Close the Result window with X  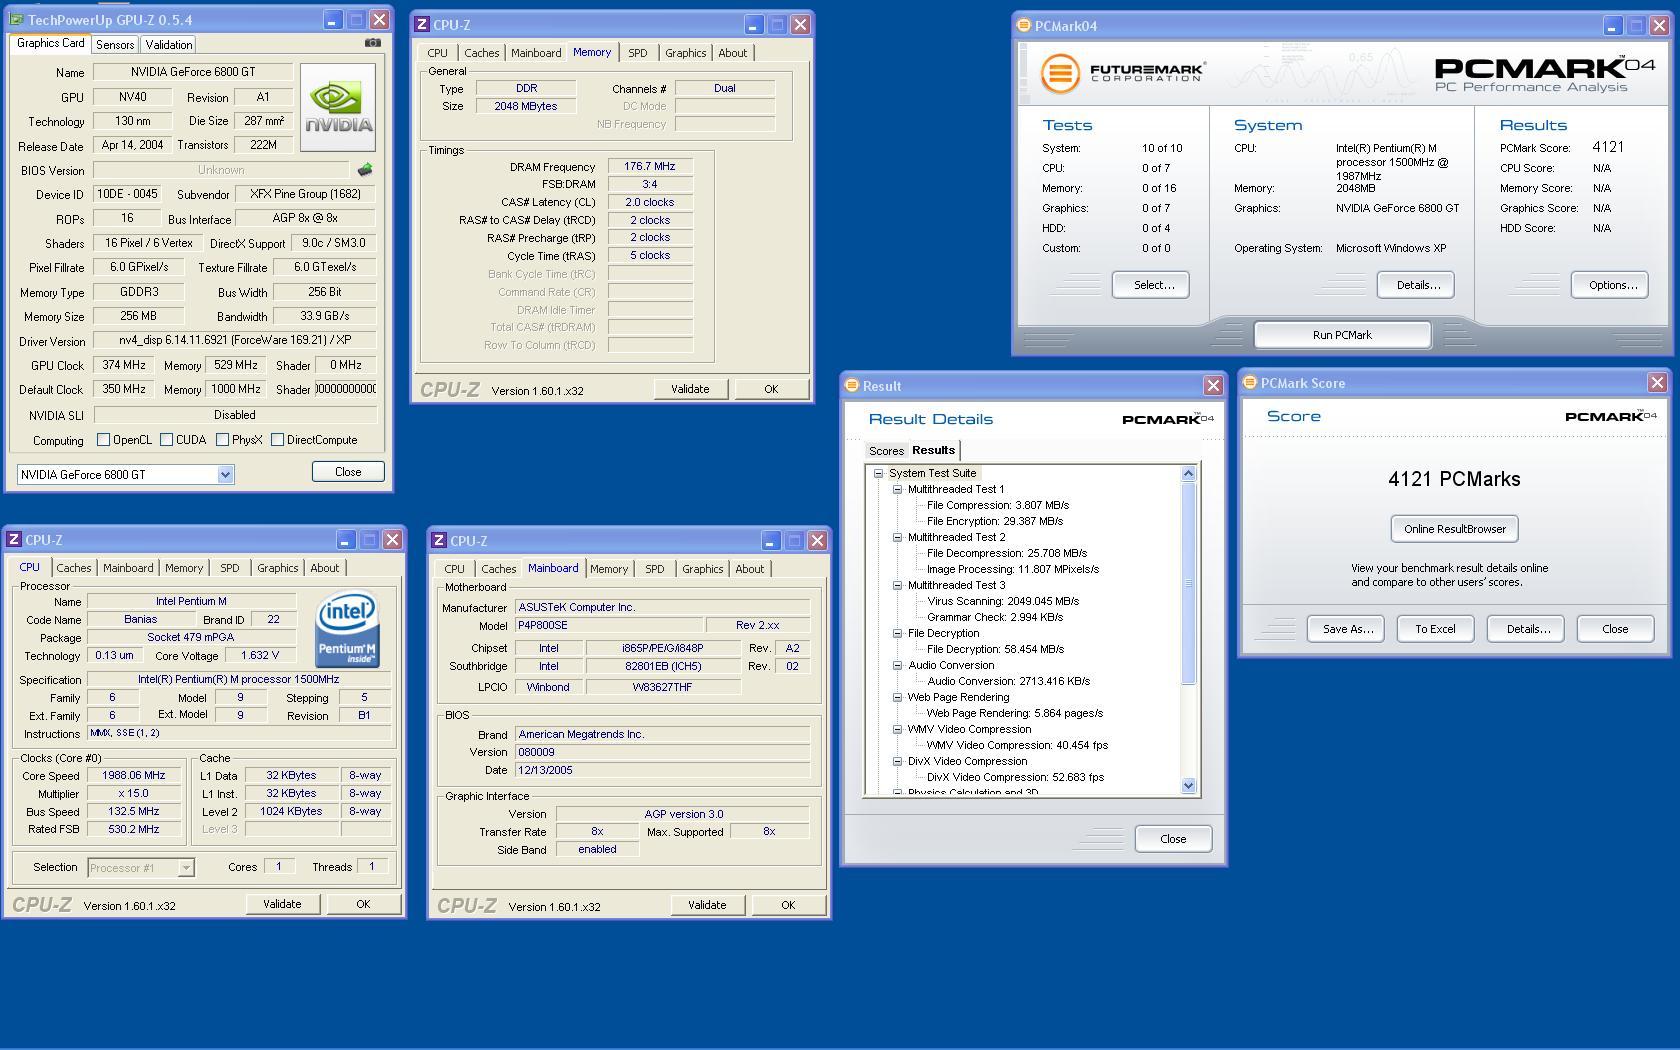pyautogui.click(x=1213, y=385)
